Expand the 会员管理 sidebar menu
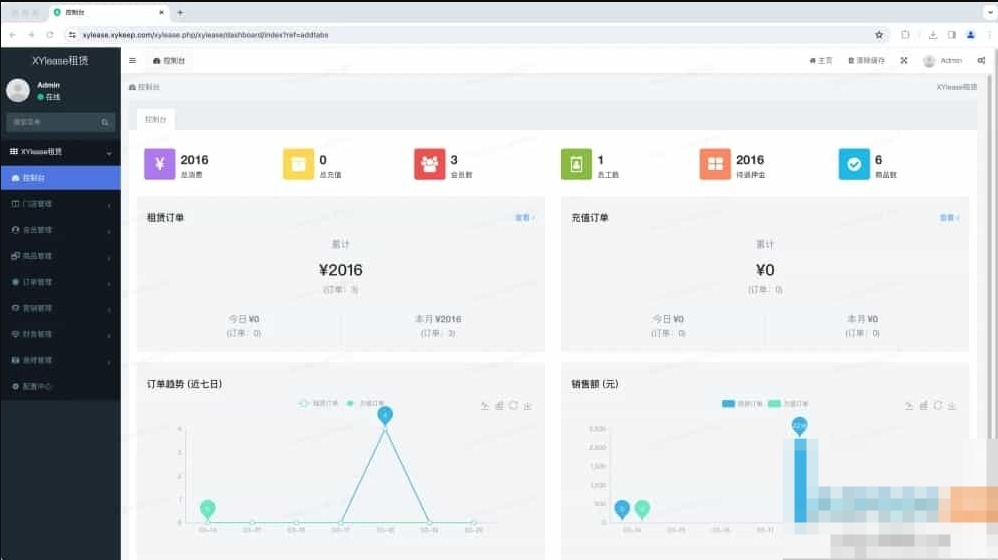 pyautogui.click(x=60, y=230)
